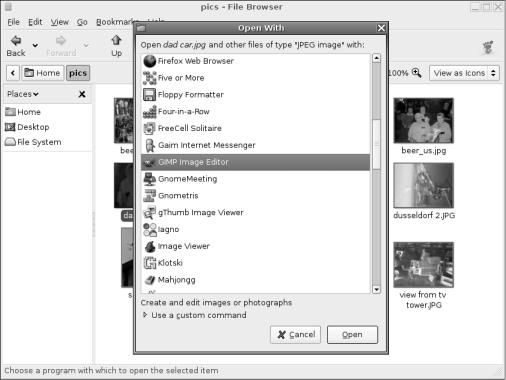Click the zoom in magnifier icon

[416, 72]
